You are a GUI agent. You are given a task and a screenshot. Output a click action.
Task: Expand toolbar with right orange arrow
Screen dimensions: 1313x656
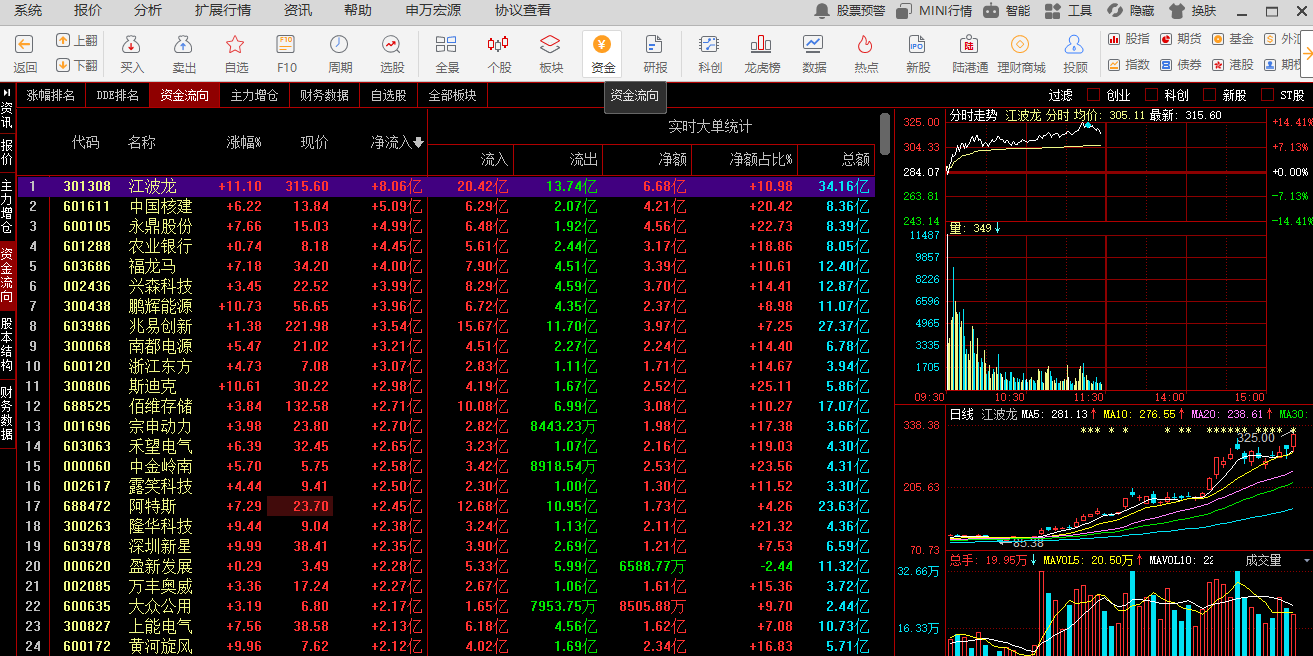click(x=1305, y=52)
